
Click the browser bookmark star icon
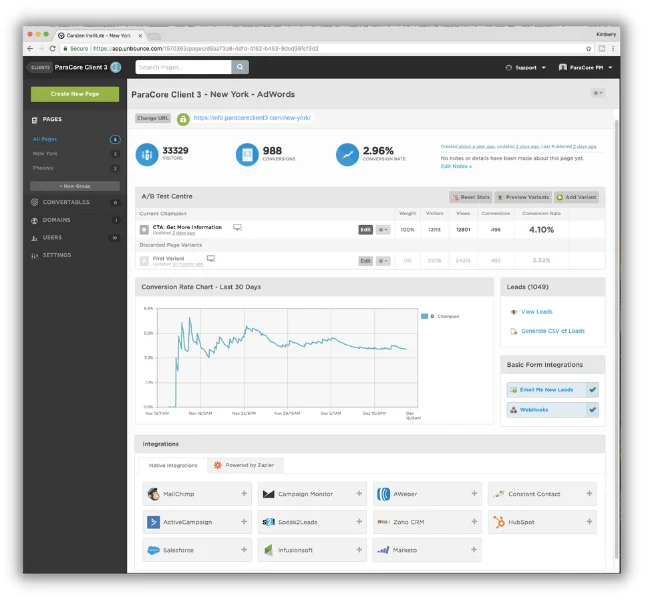coord(588,48)
